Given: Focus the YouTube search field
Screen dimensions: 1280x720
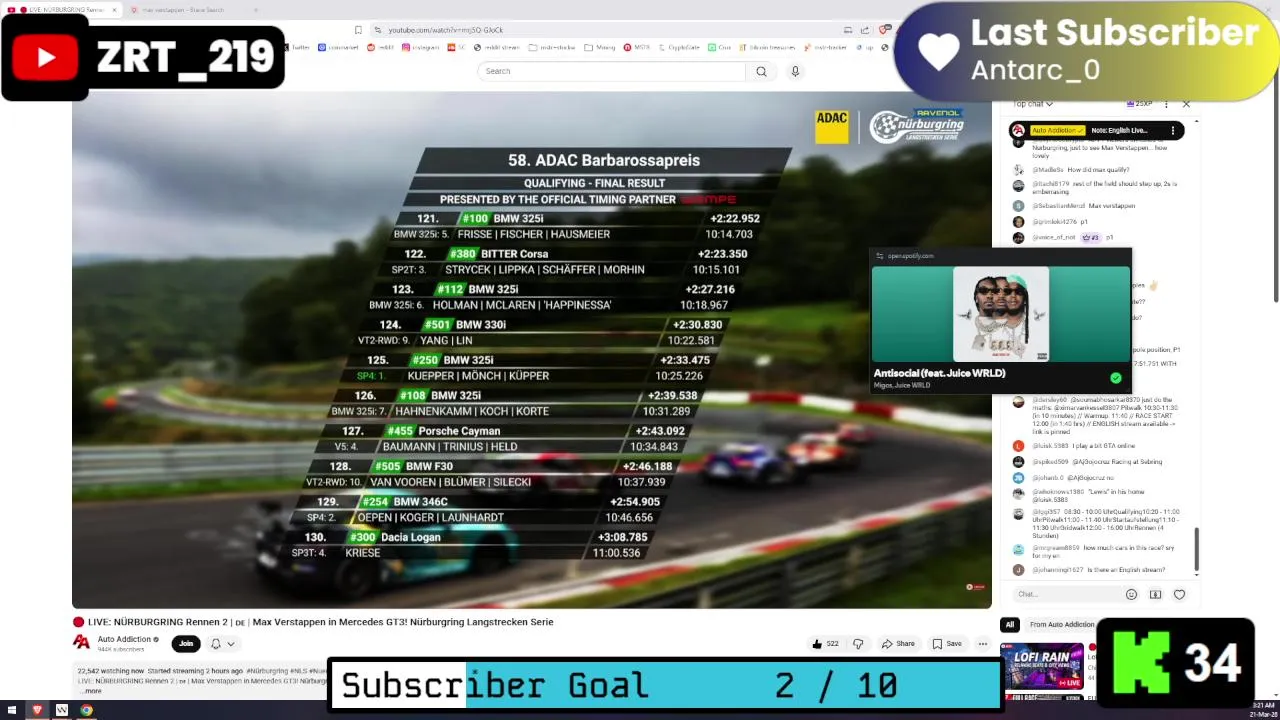Looking at the screenshot, I should tap(611, 71).
